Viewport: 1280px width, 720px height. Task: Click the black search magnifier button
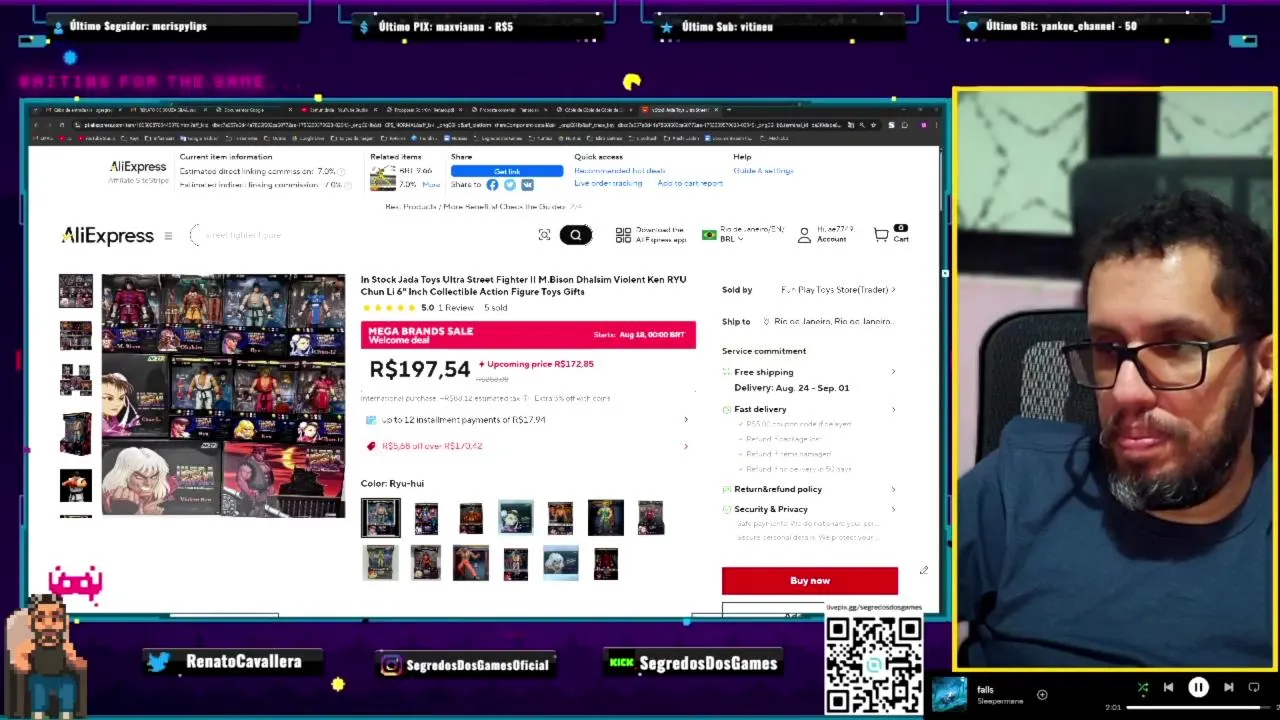pyautogui.click(x=576, y=235)
